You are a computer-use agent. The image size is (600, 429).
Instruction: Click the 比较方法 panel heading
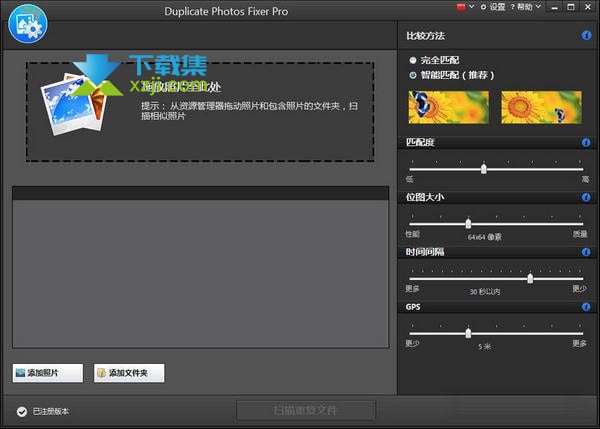[425, 36]
